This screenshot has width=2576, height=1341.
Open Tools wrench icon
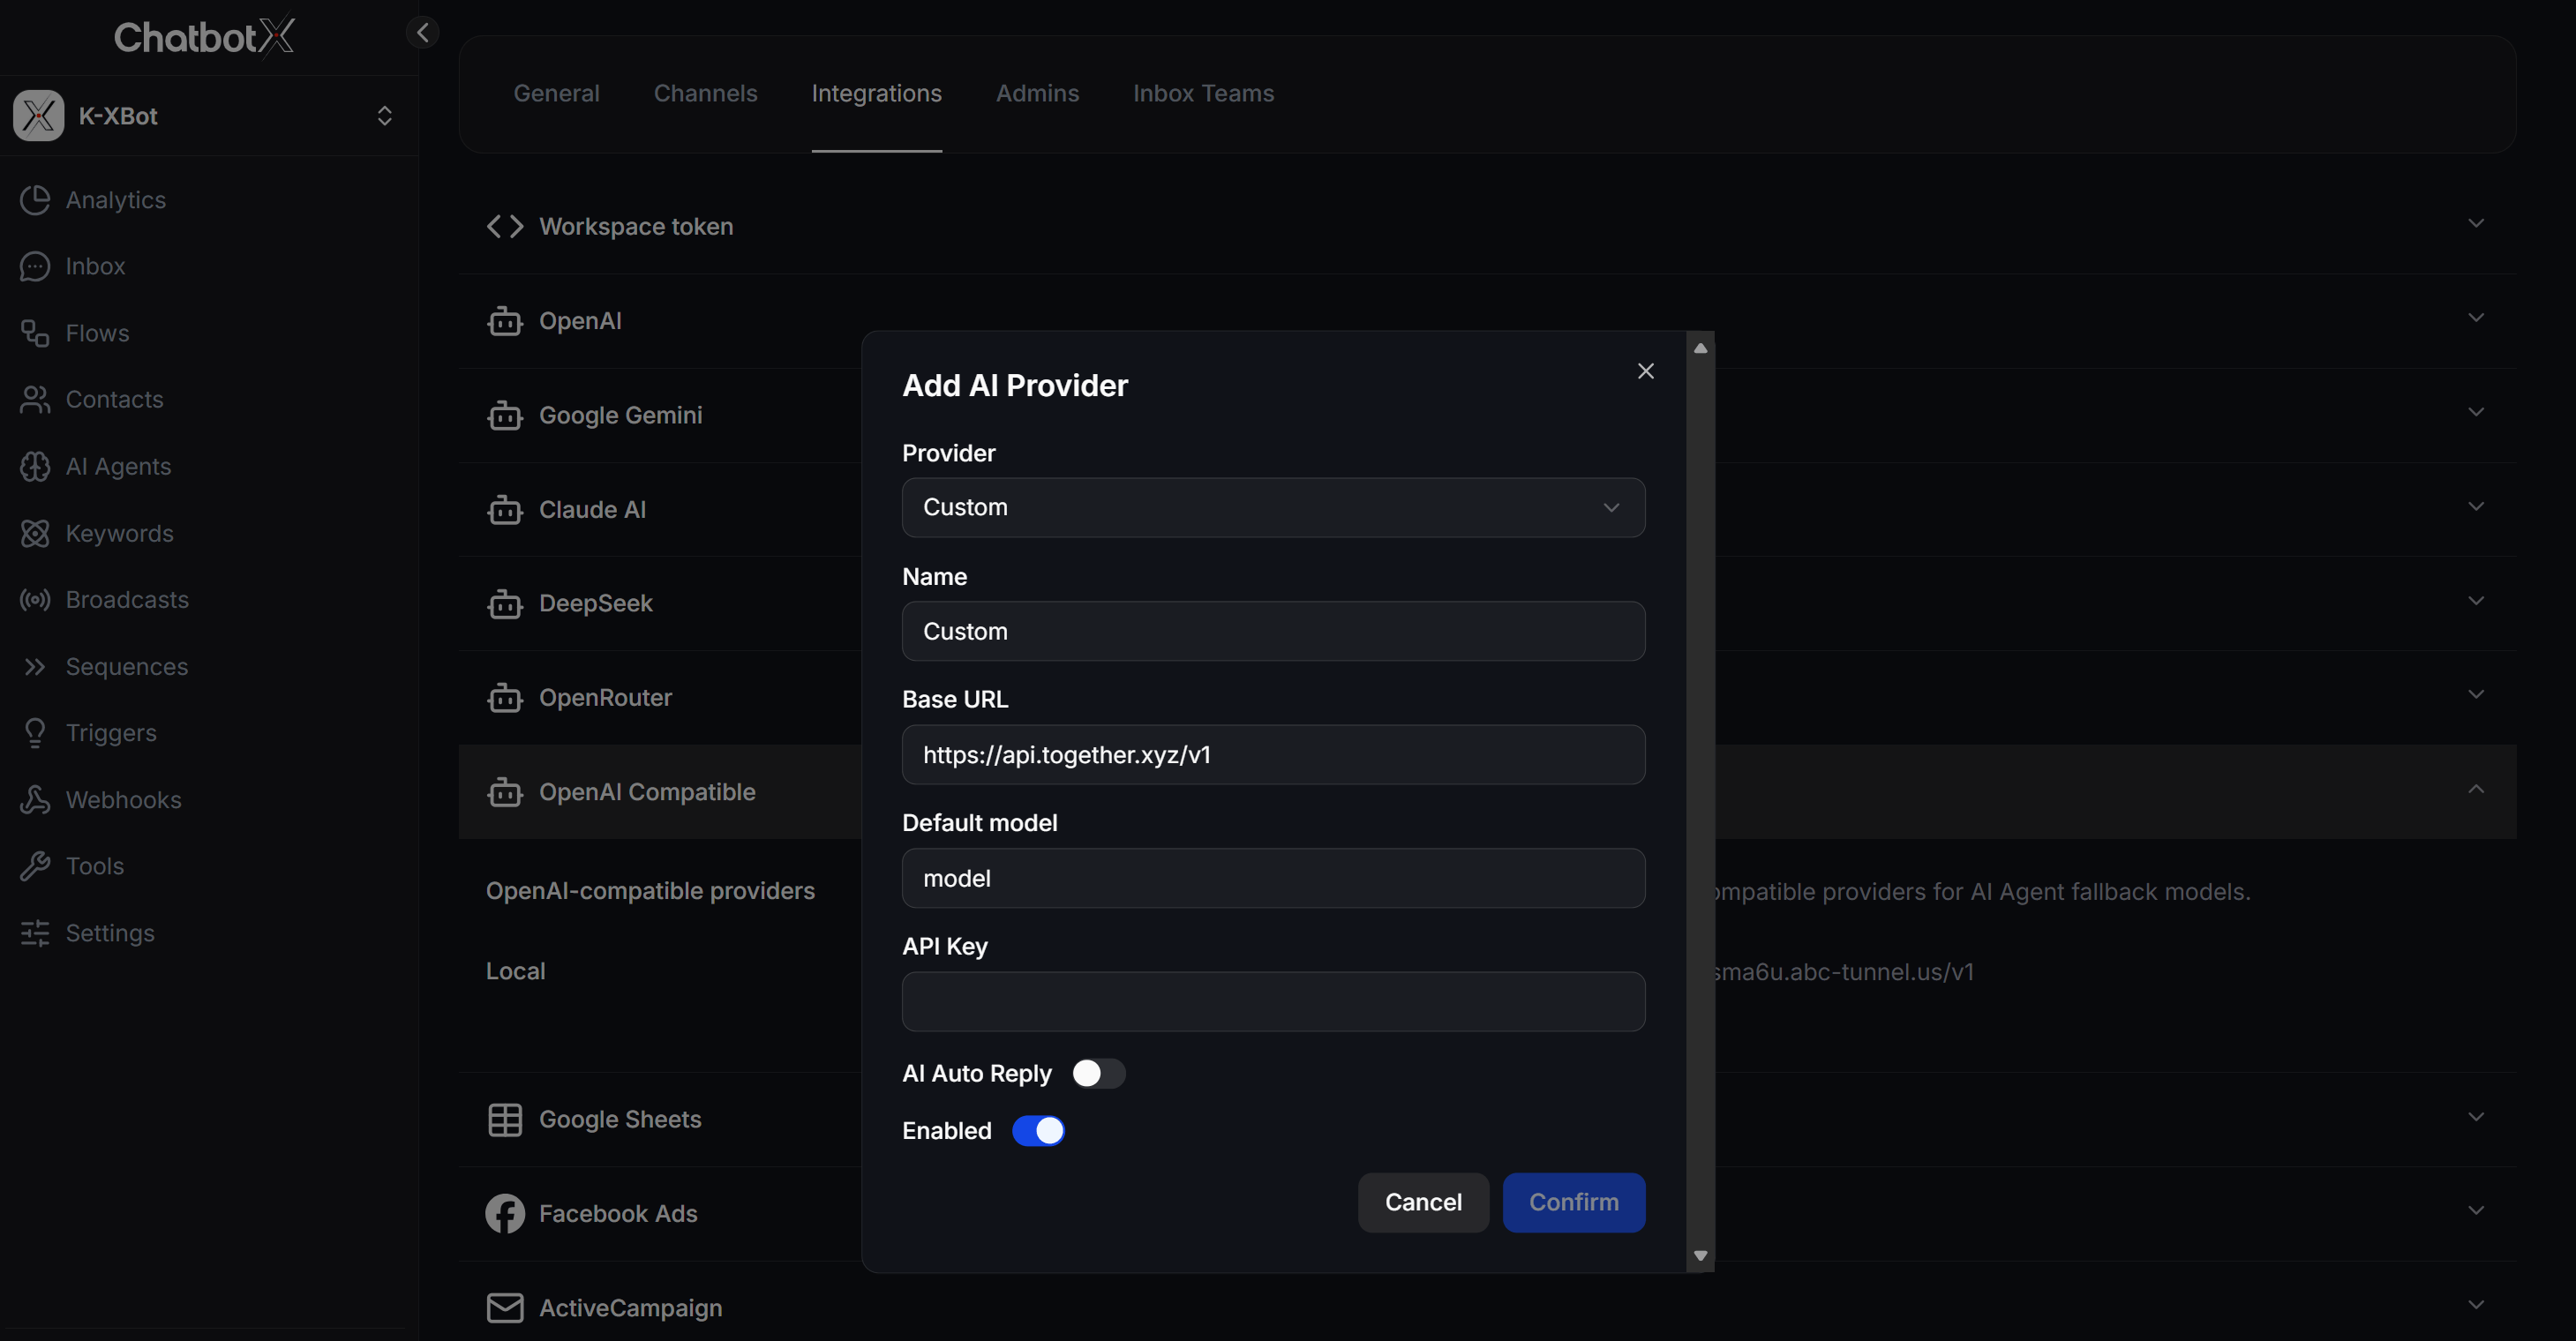click(35, 866)
